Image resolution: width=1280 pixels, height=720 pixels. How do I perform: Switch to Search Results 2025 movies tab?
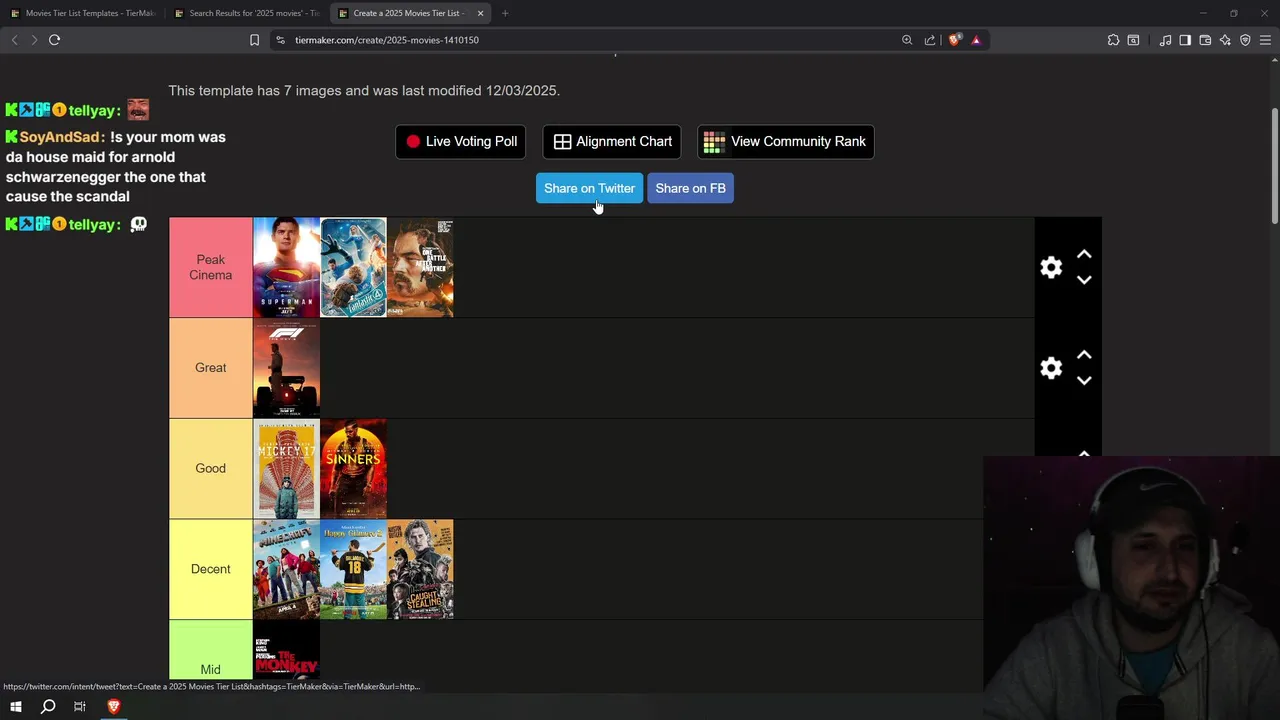coord(246,13)
